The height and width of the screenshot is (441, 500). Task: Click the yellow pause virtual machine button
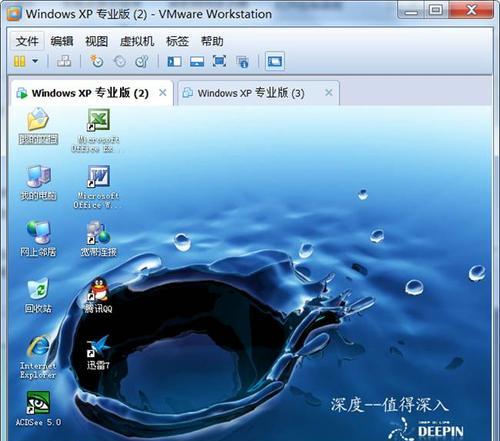pos(19,61)
